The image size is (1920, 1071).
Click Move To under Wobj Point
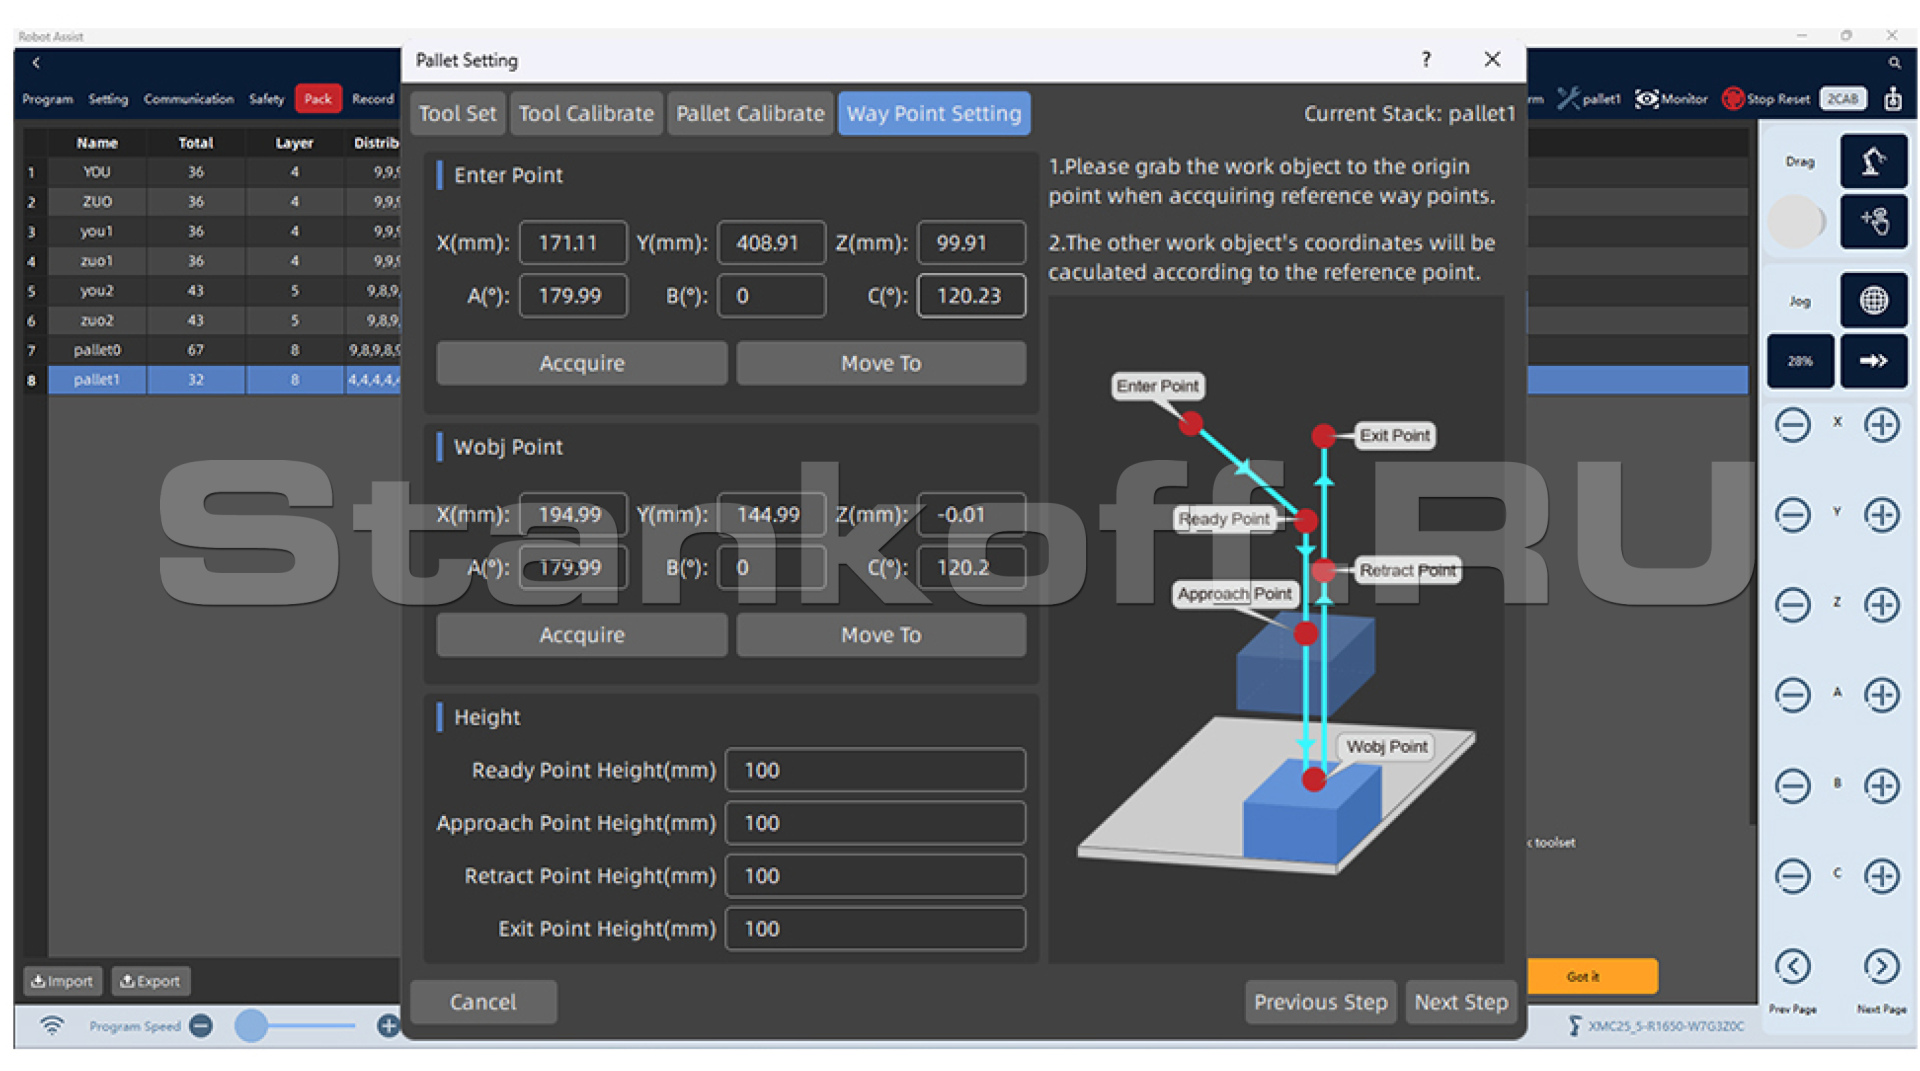point(881,636)
